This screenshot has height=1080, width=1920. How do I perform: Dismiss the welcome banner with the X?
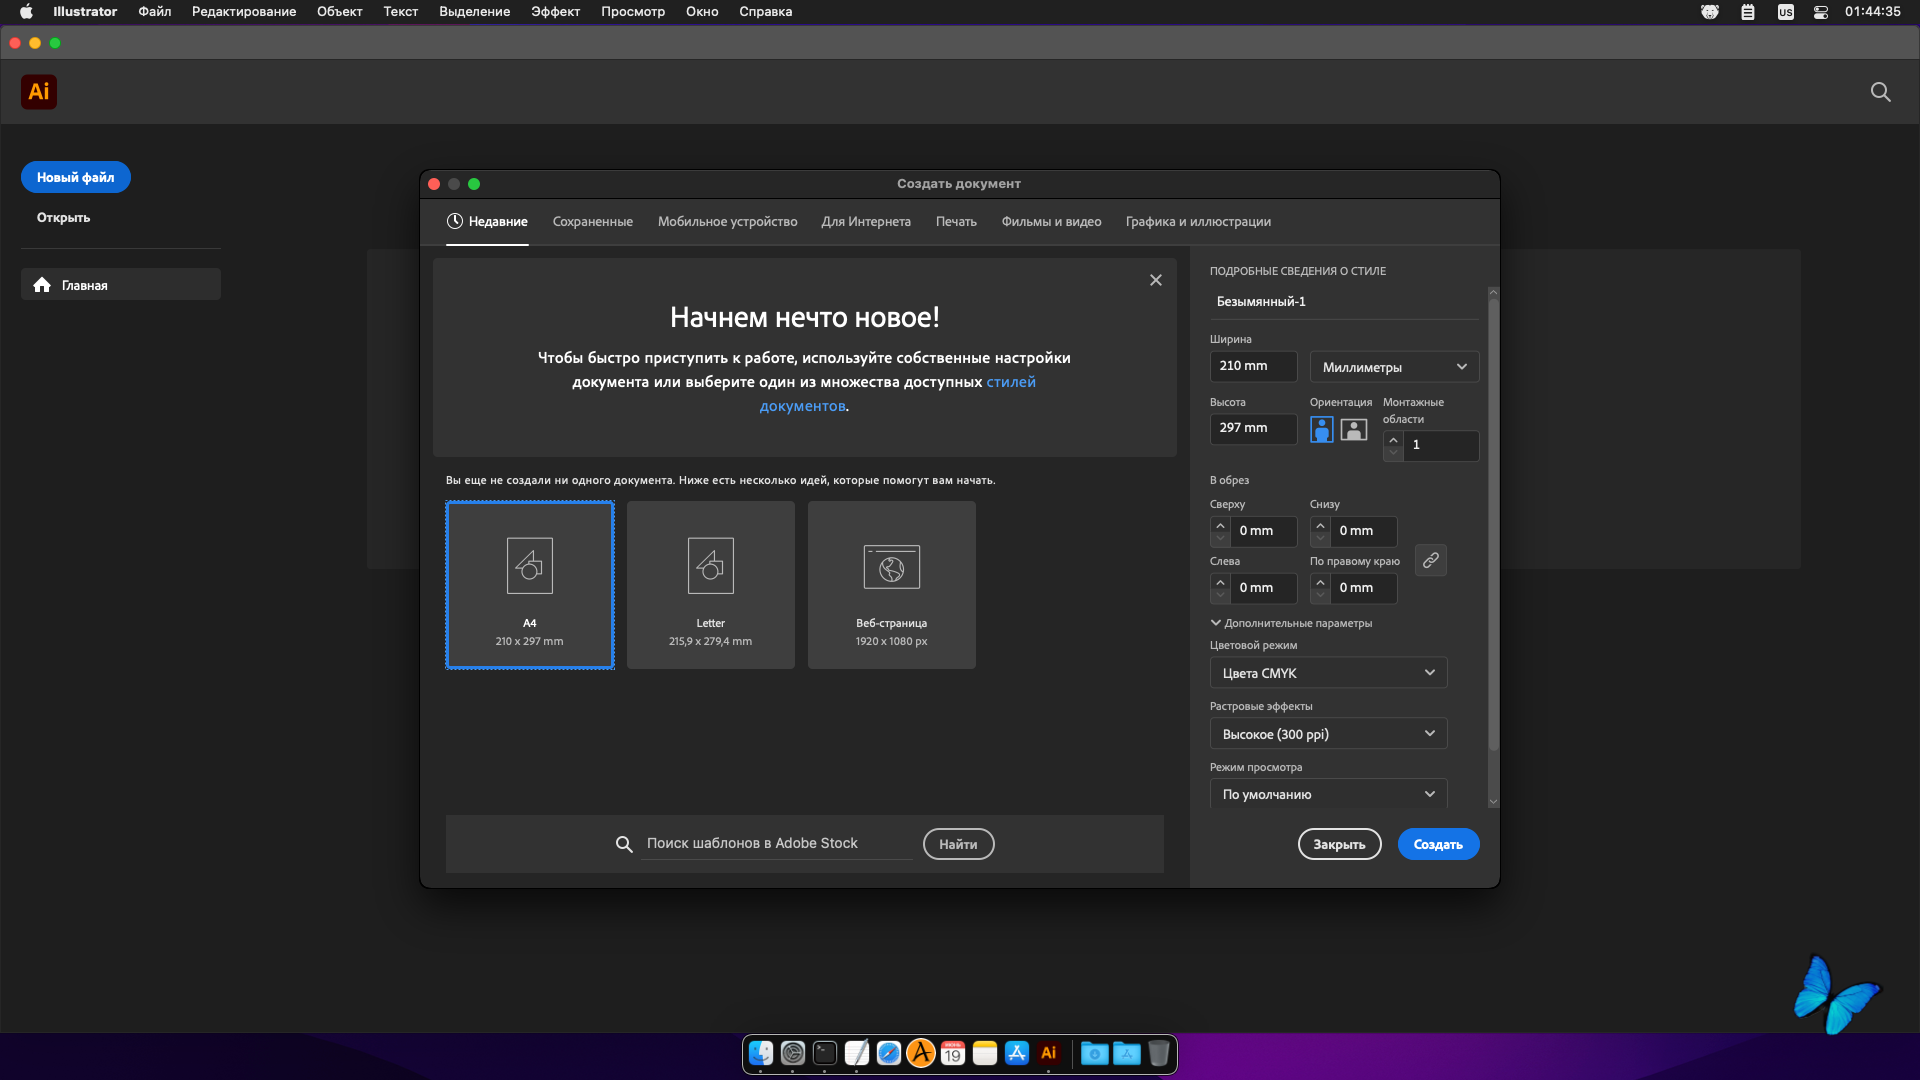pyautogui.click(x=1156, y=280)
